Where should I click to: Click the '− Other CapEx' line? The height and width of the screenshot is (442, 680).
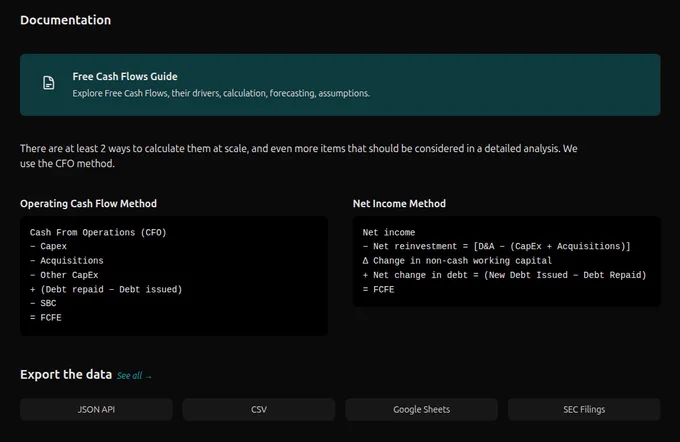pyautogui.click(x=64, y=275)
